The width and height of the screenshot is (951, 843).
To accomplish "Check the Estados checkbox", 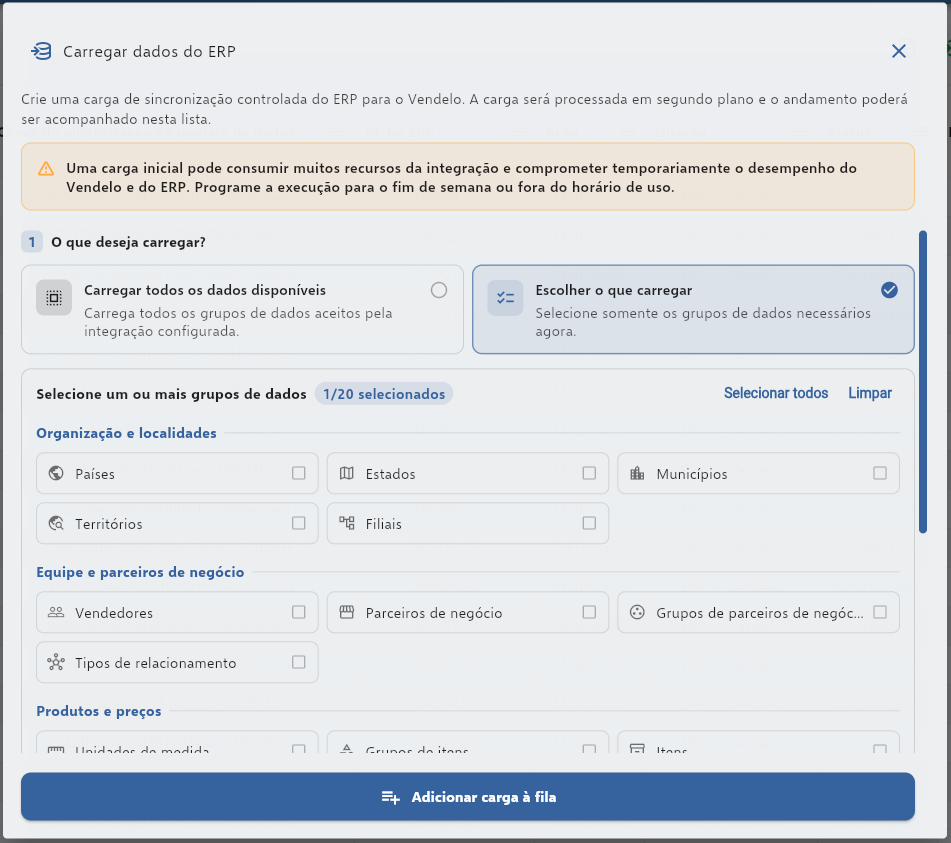I will coord(589,473).
